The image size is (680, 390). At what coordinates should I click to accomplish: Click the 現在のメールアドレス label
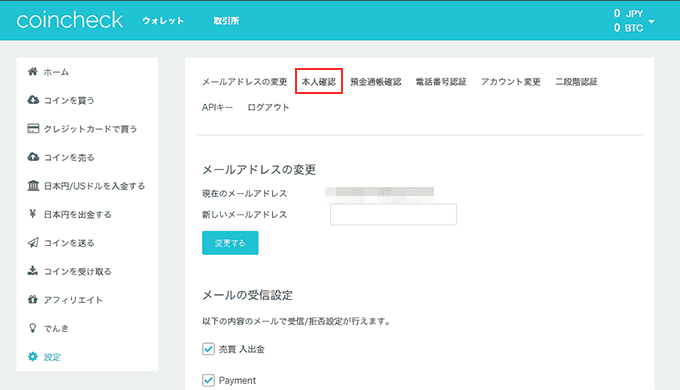coord(245,193)
